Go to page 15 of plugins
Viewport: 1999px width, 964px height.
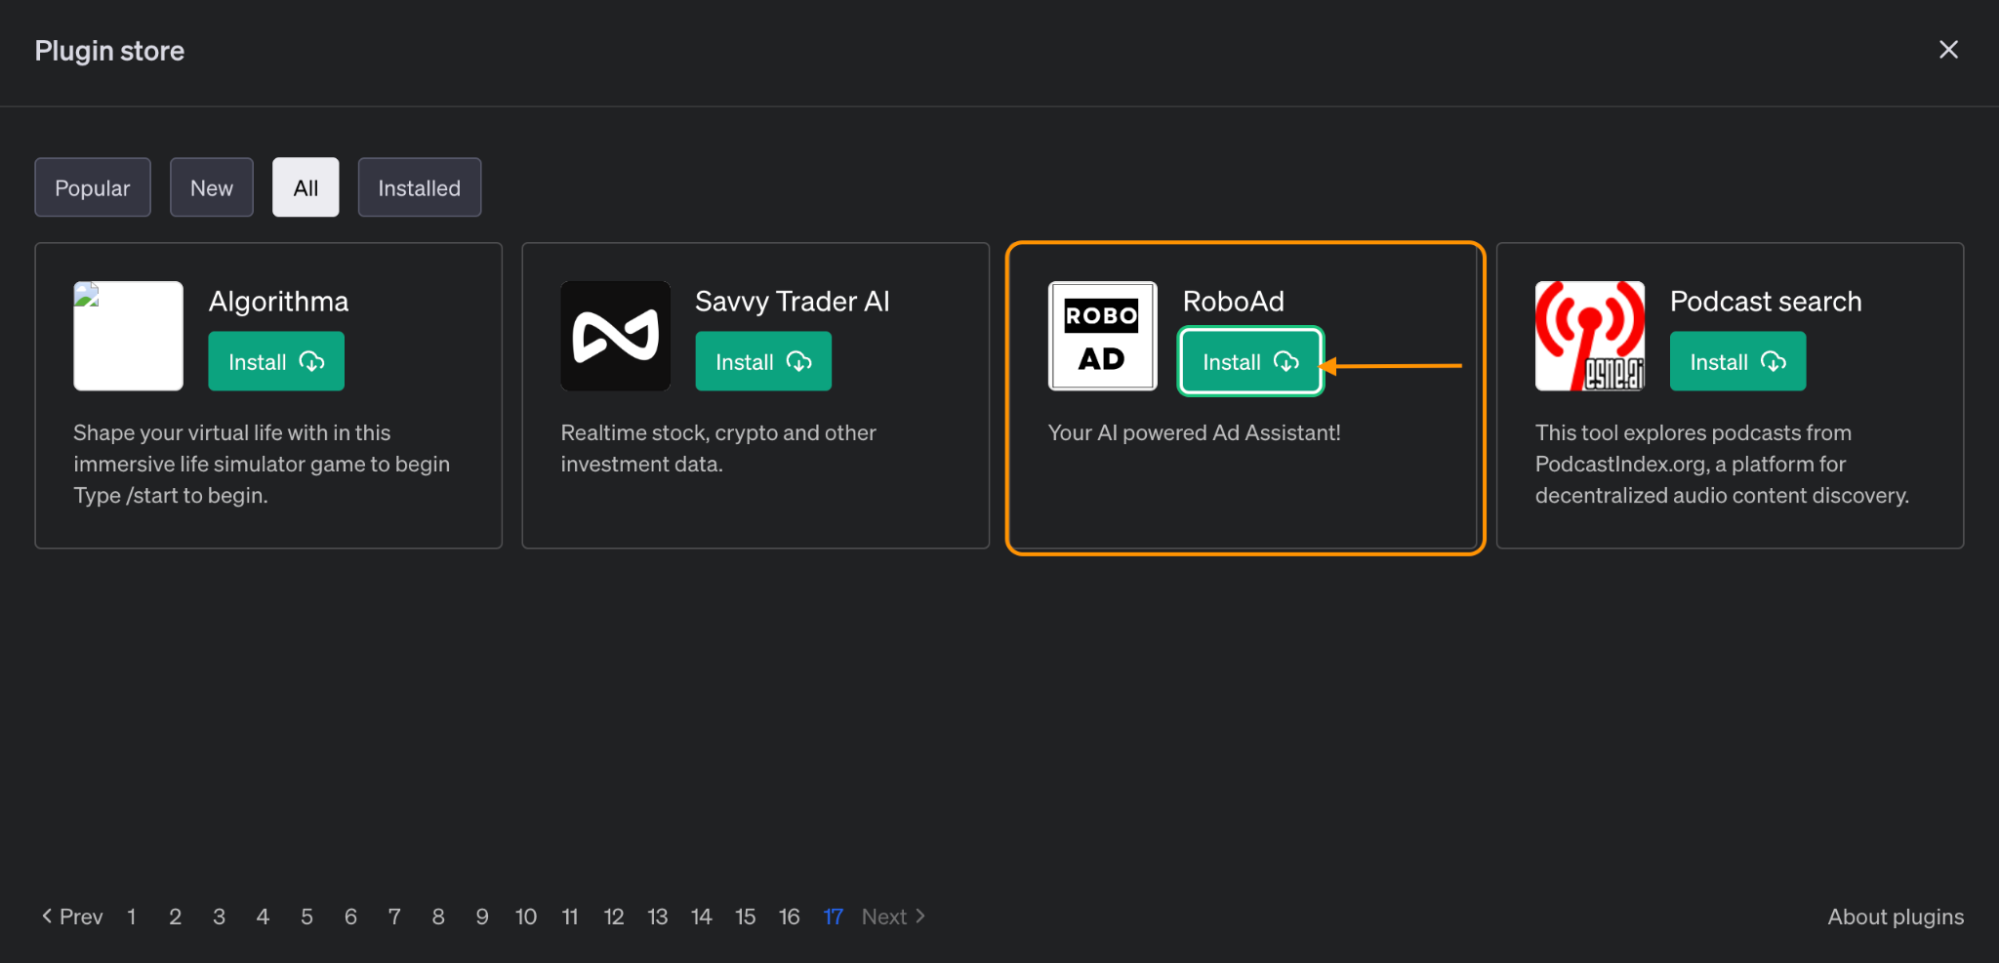746,917
